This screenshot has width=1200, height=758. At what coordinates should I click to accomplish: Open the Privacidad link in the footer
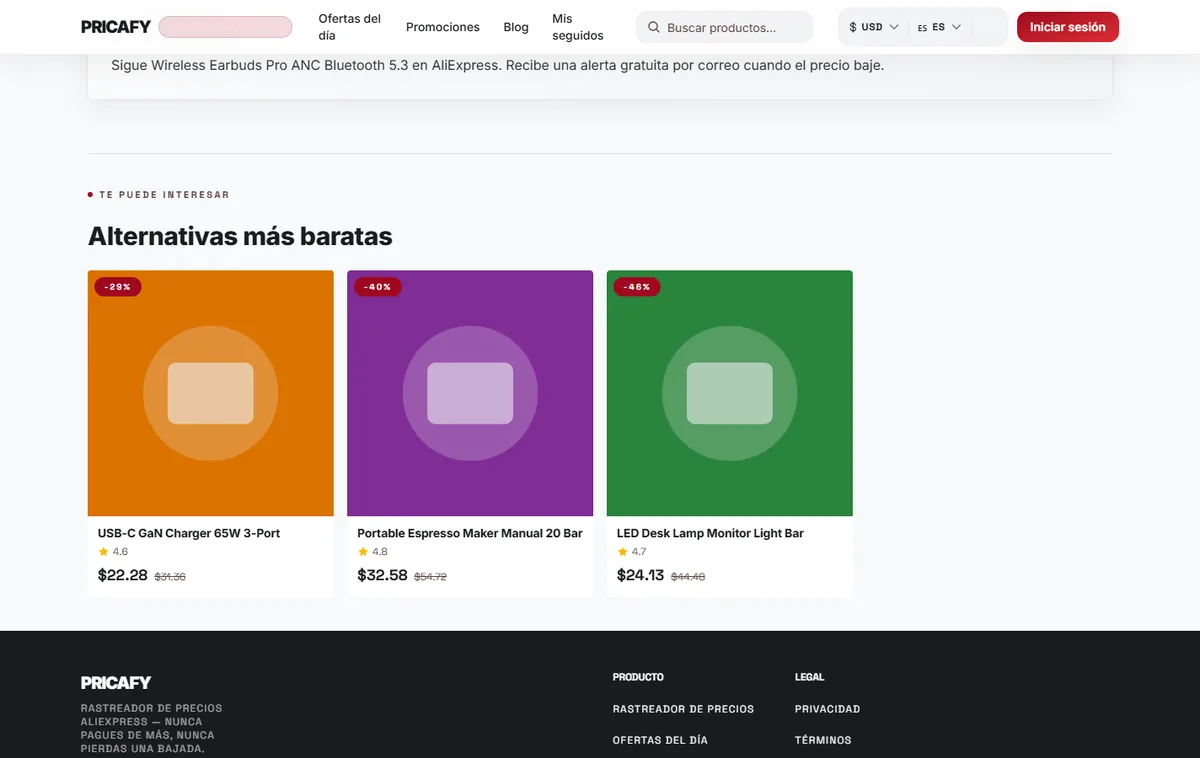(828, 709)
